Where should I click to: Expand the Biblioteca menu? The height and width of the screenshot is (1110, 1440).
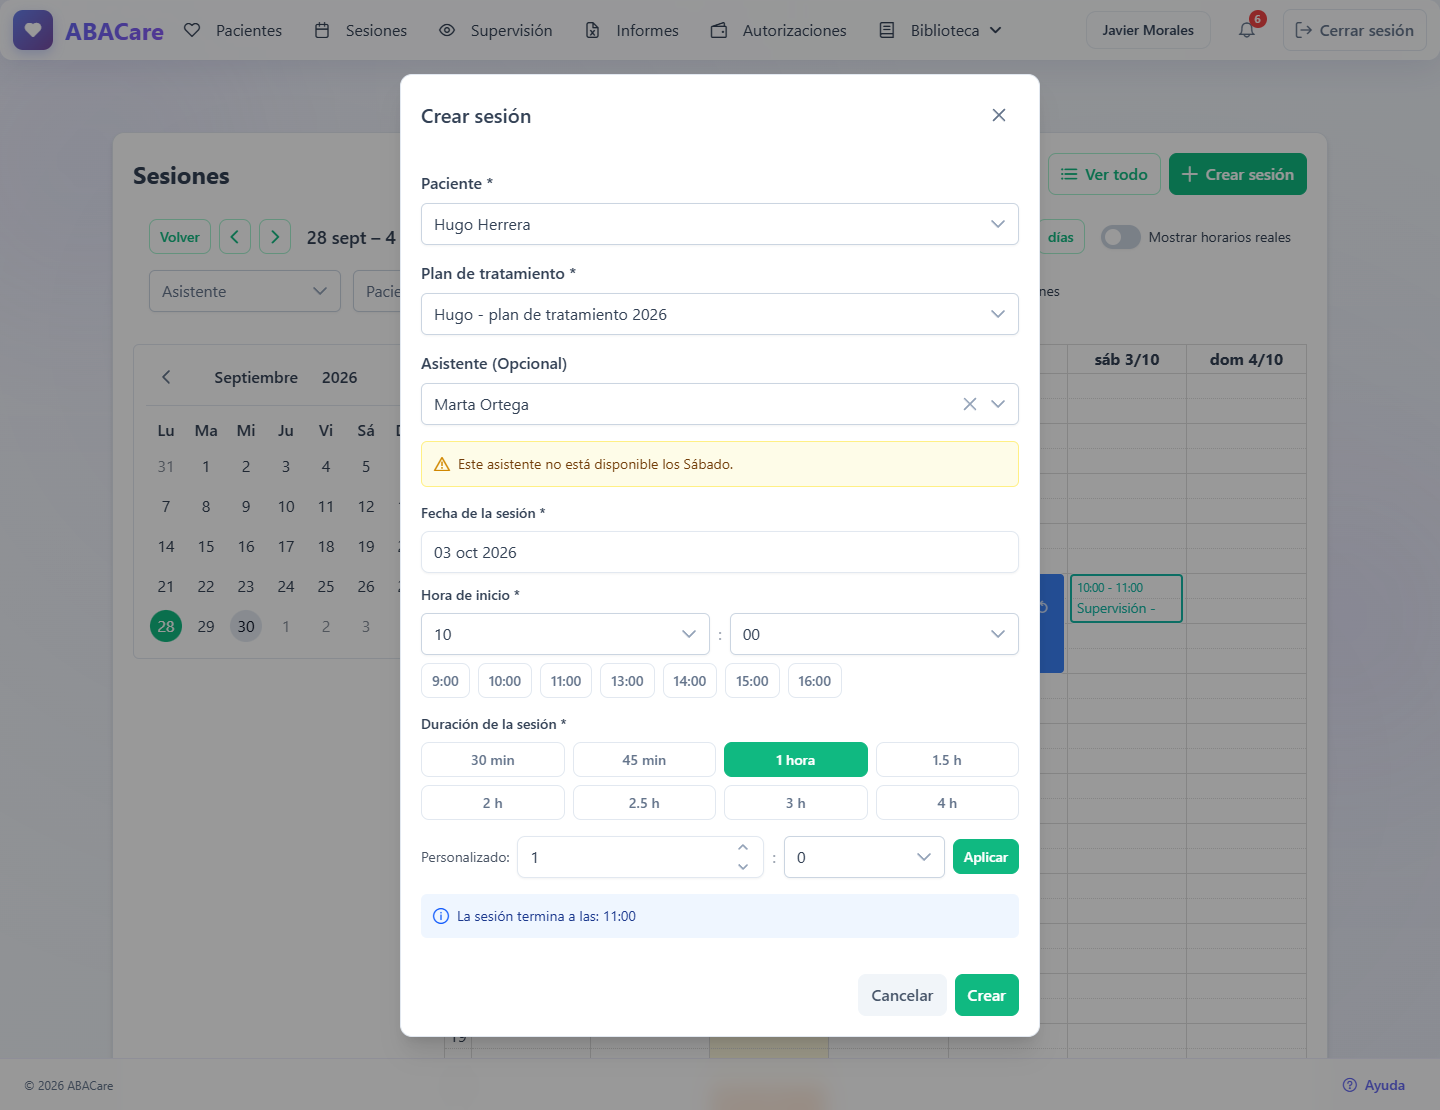[x=940, y=30]
